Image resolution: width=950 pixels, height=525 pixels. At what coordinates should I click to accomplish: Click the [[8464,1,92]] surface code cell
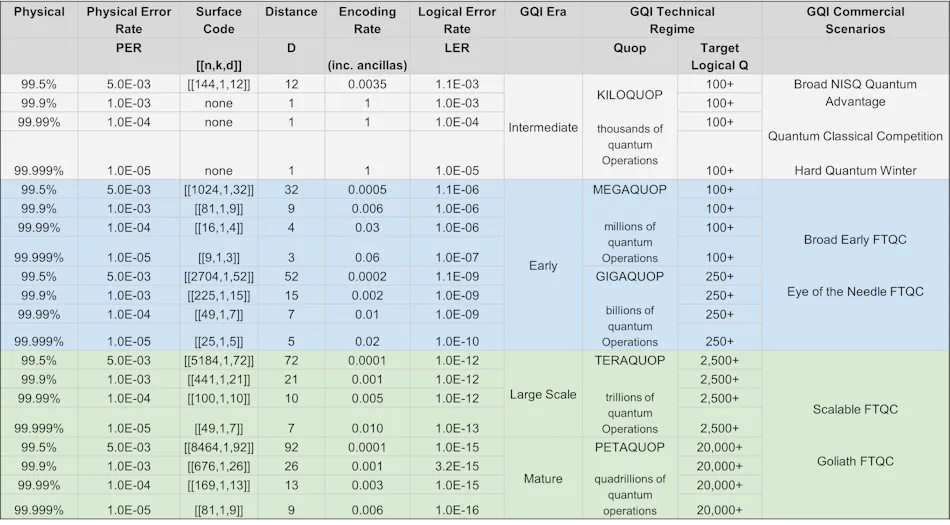tap(219, 447)
